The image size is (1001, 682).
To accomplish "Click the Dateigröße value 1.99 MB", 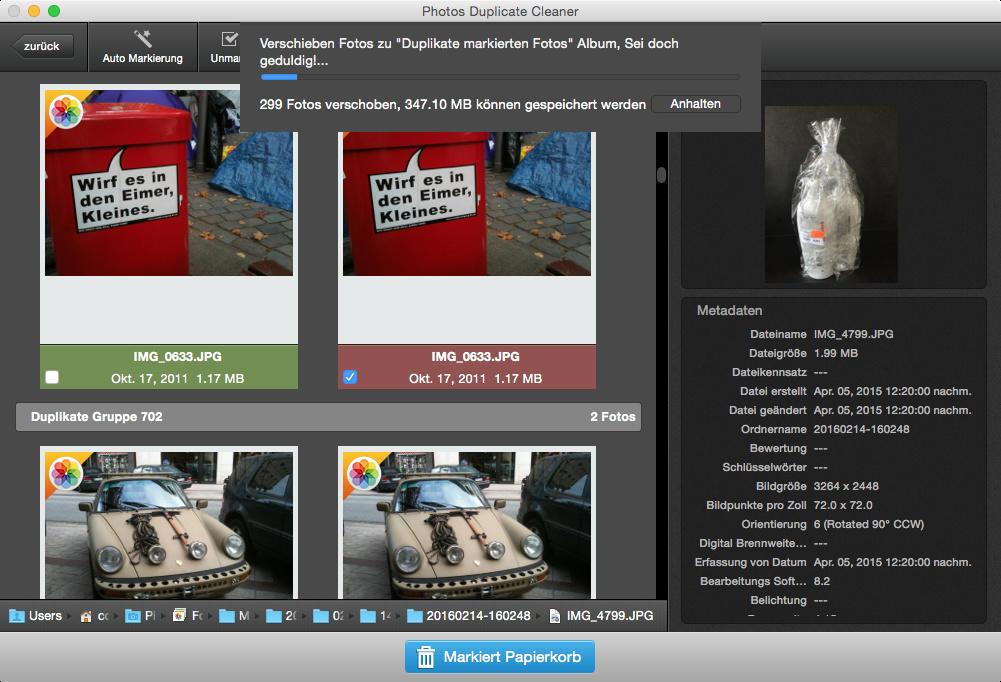I will pos(836,353).
